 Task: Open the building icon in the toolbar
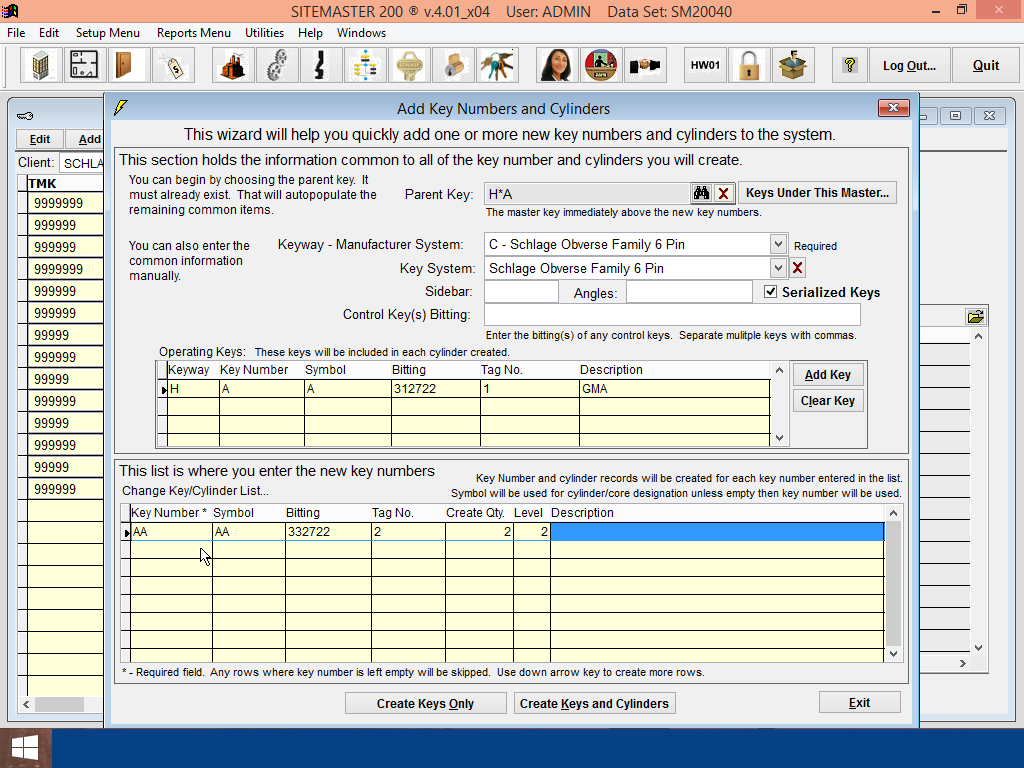pos(41,65)
